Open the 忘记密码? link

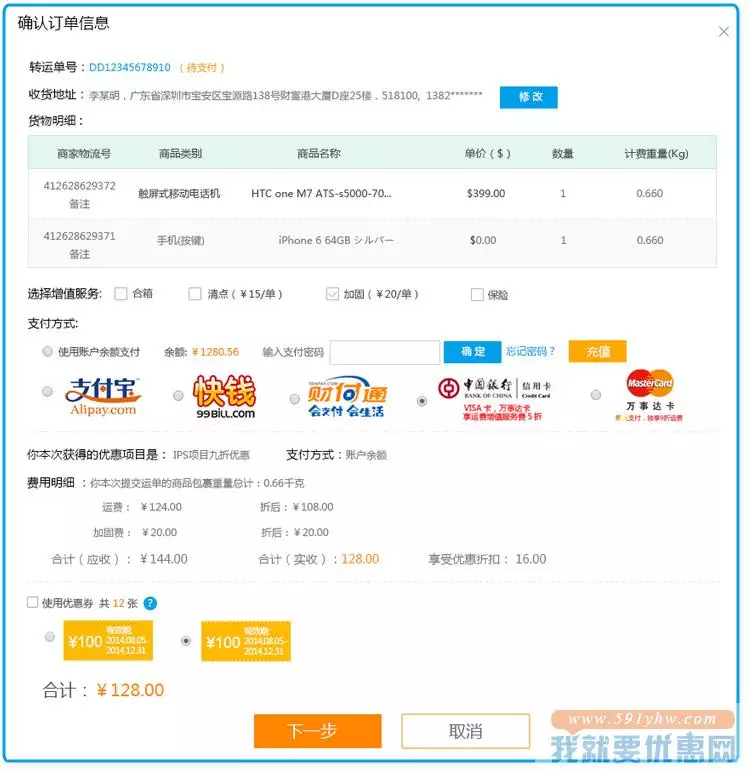[531, 351]
